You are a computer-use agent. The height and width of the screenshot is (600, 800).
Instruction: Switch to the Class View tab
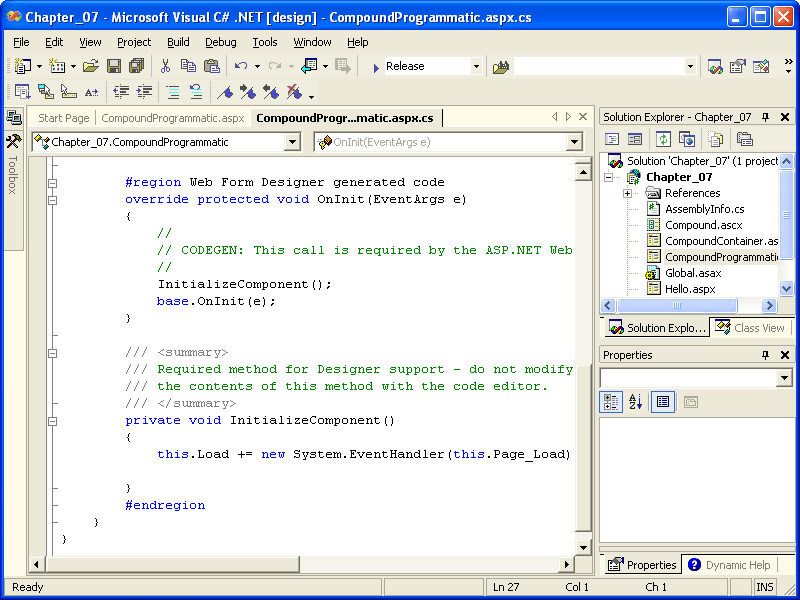[750, 327]
